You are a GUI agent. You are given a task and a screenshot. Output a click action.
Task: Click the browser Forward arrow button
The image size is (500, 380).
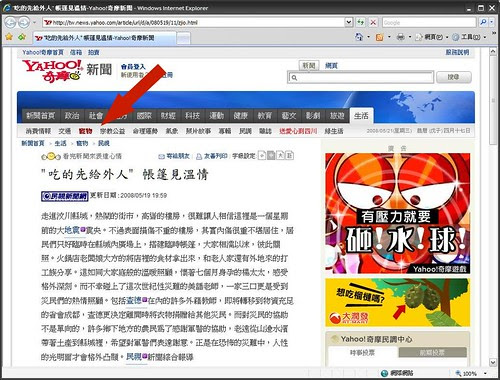24,23
